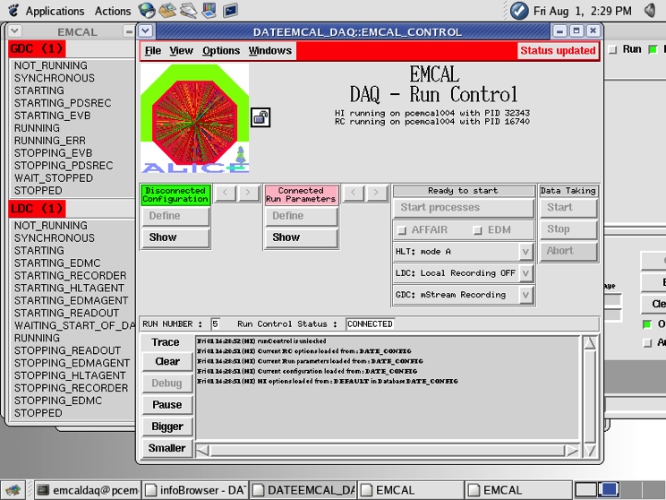Click the GNOME foot icon beside Applications
666x500 pixels.
[x=13, y=10]
